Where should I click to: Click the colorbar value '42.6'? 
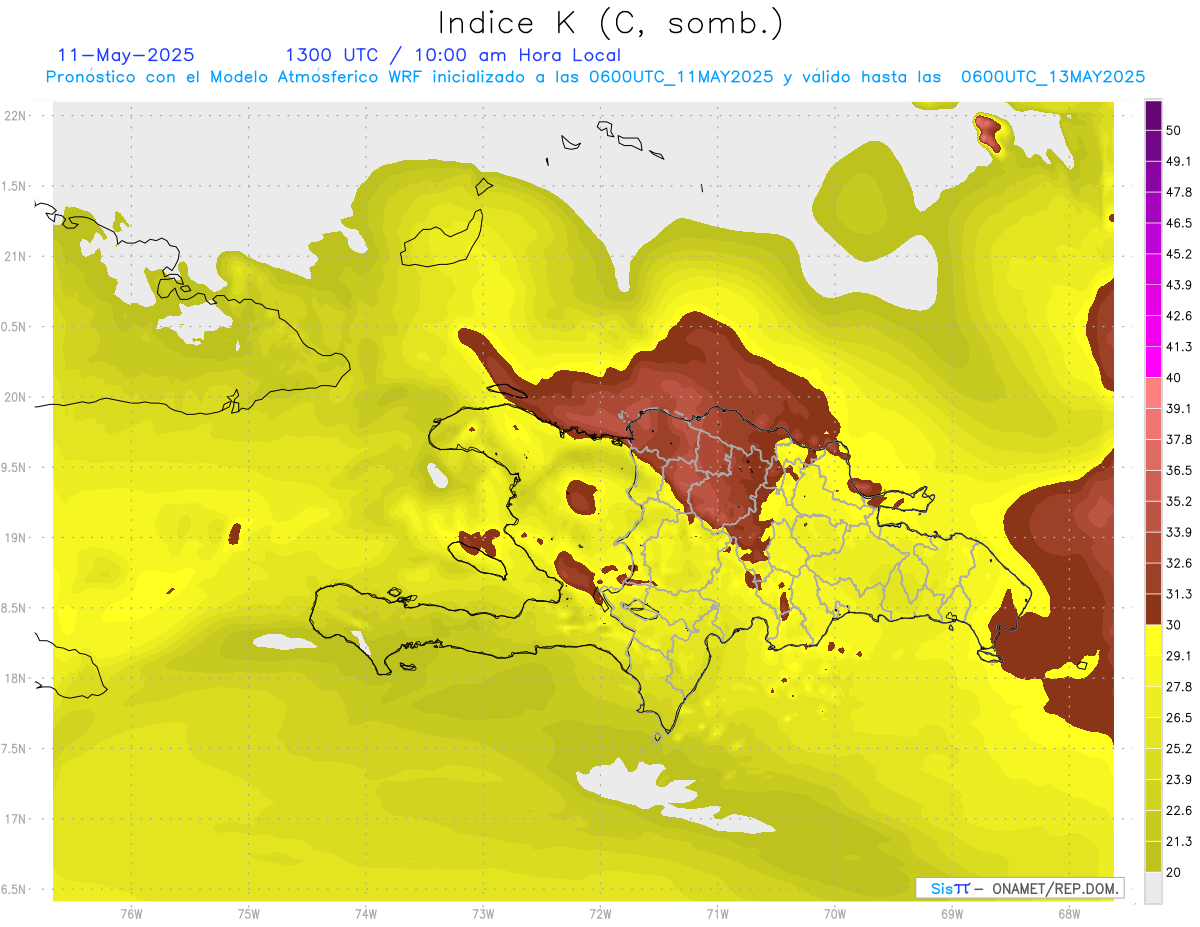pyautogui.click(x=1179, y=316)
